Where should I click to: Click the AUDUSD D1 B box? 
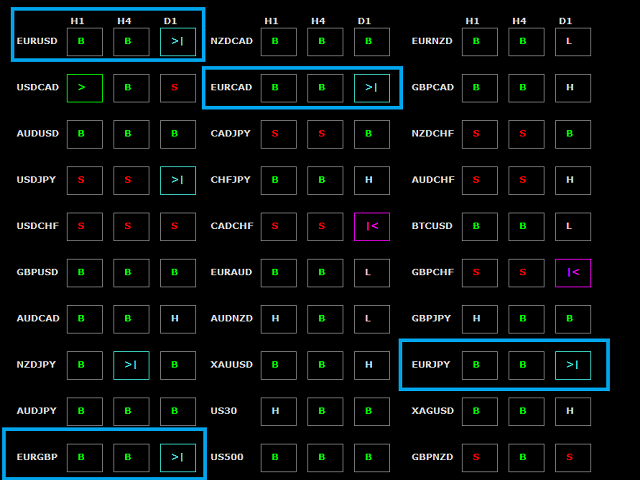click(x=178, y=134)
